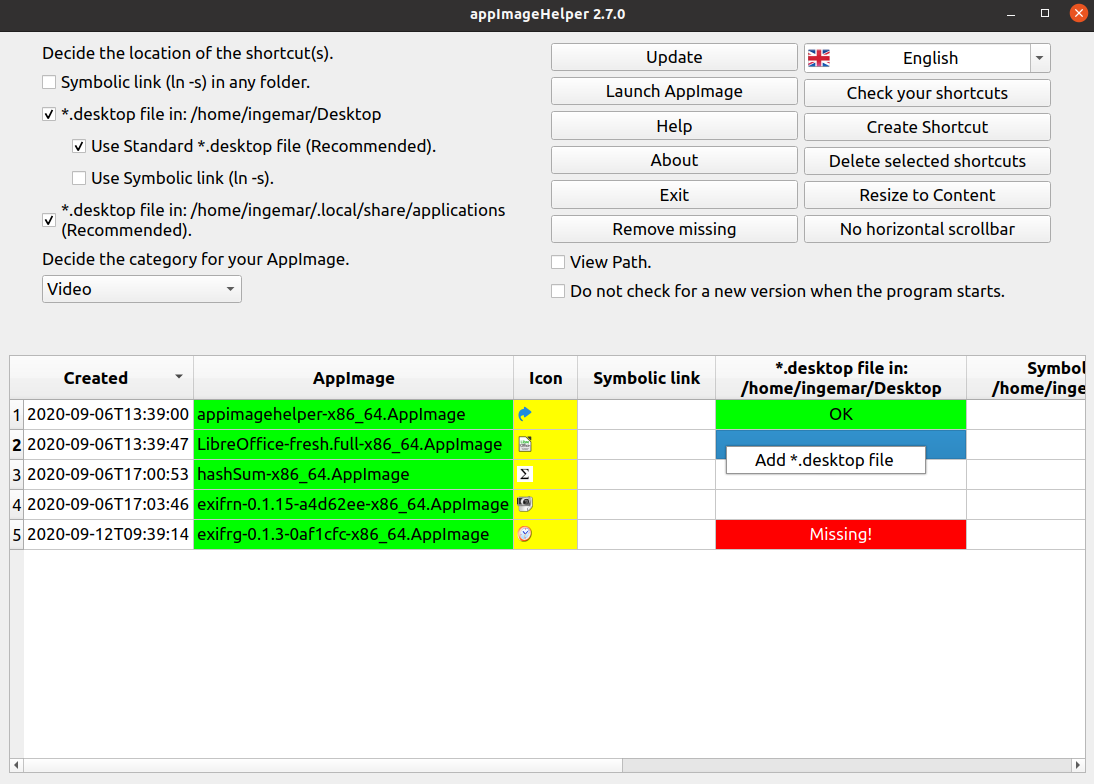Viewport: 1094px width, 784px height.
Task: Click *.desktop file in Desktop column header
Action: click(841, 378)
